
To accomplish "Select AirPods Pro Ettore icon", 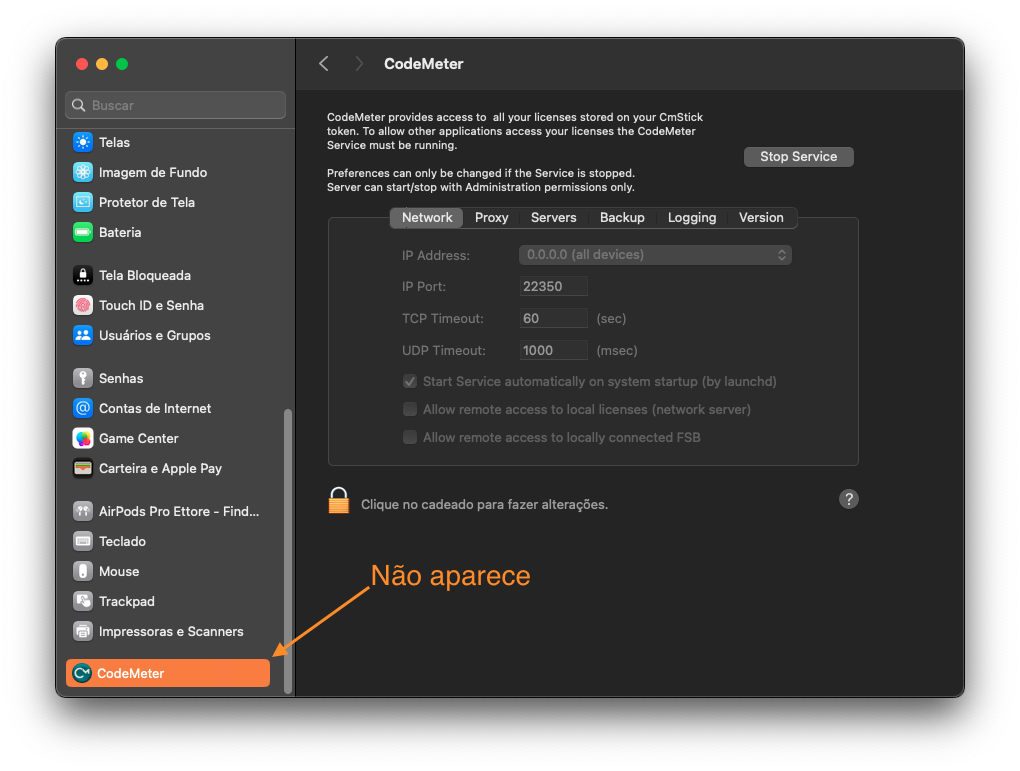I will 83,511.
